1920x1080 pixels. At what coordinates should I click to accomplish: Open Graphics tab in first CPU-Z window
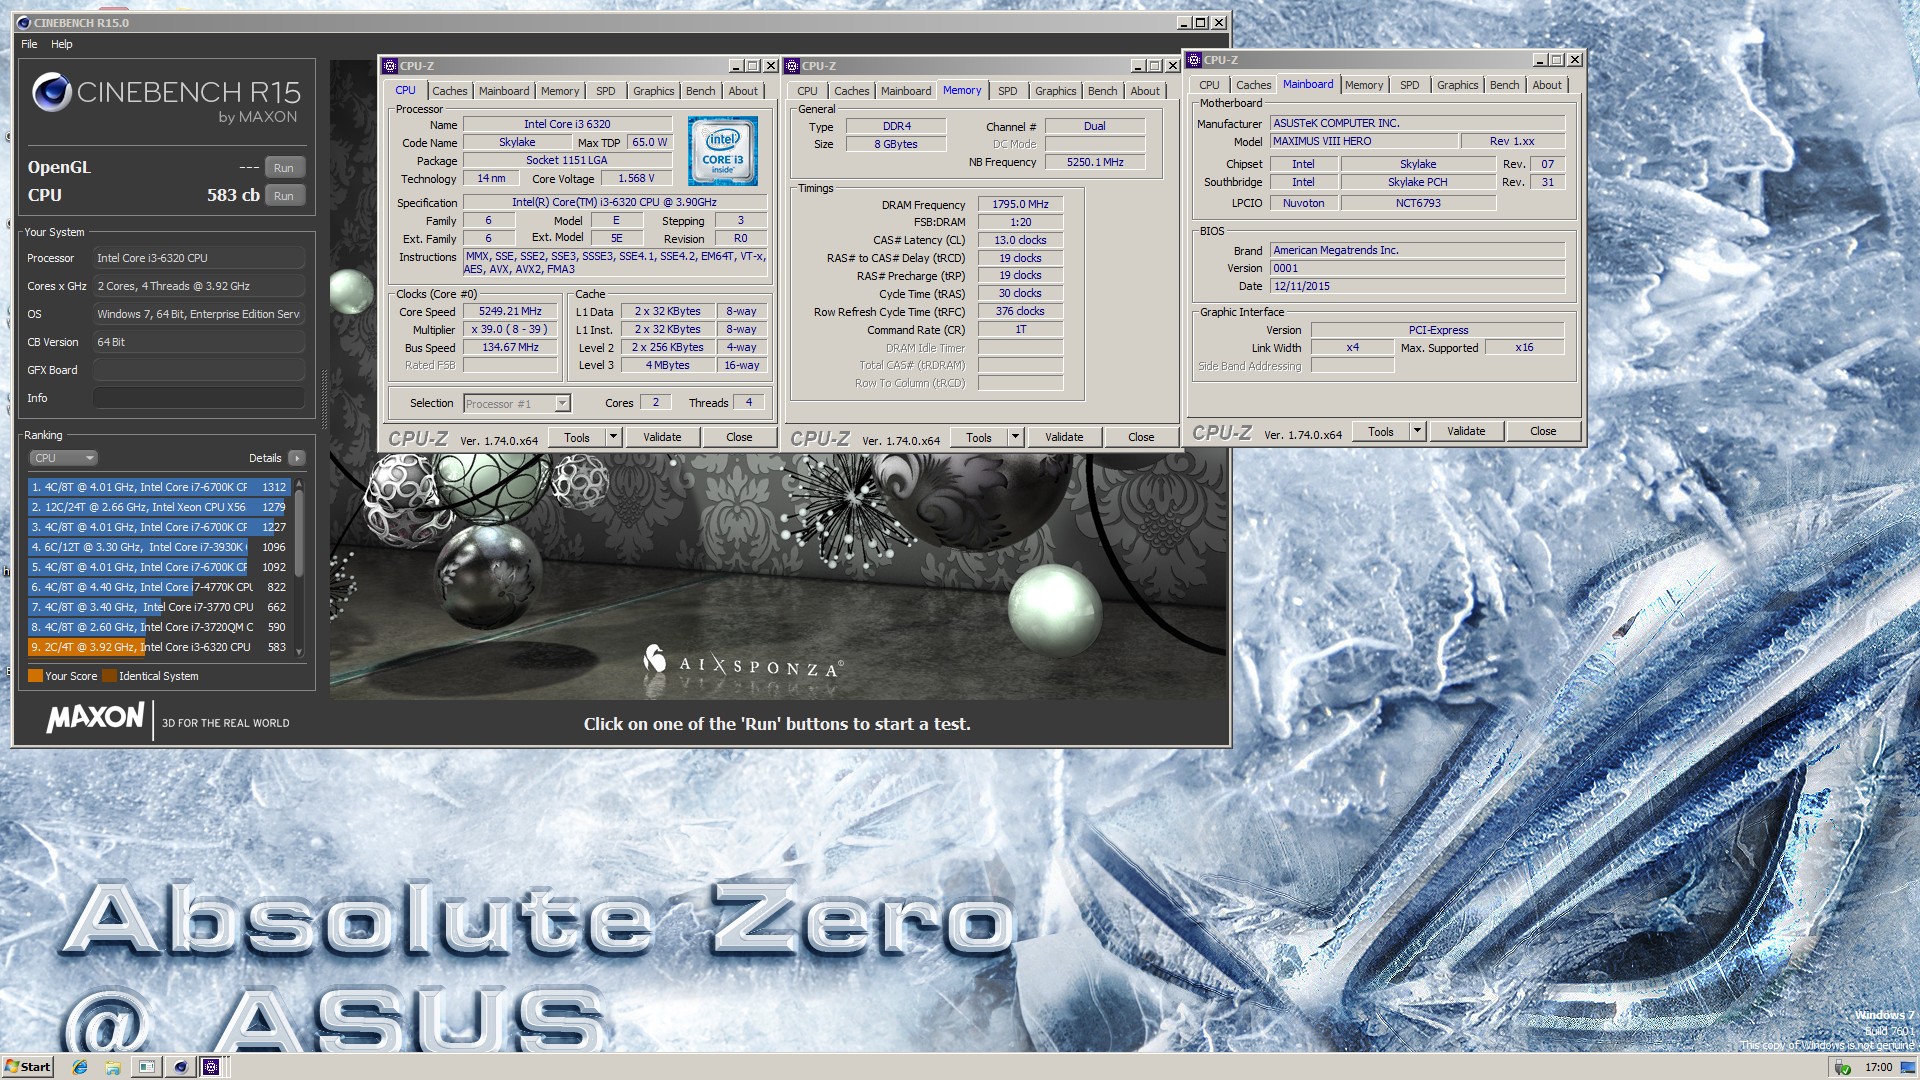(654, 91)
